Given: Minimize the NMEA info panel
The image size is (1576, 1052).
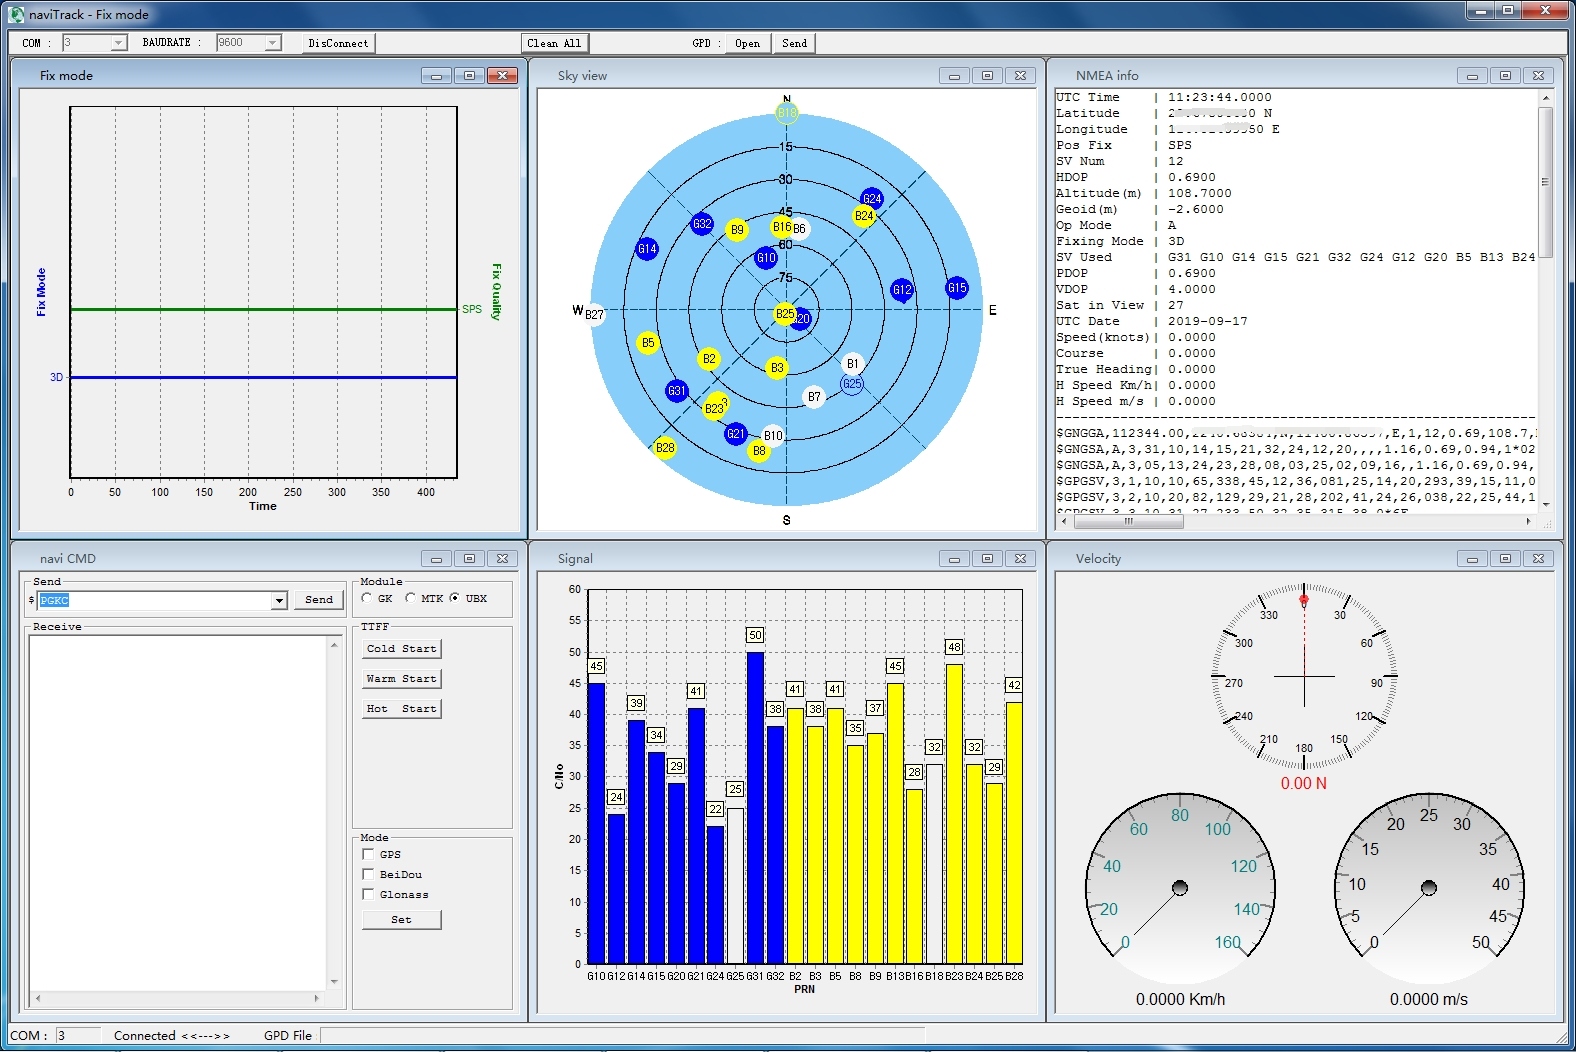Looking at the screenshot, I should click(x=1471, y=76).
